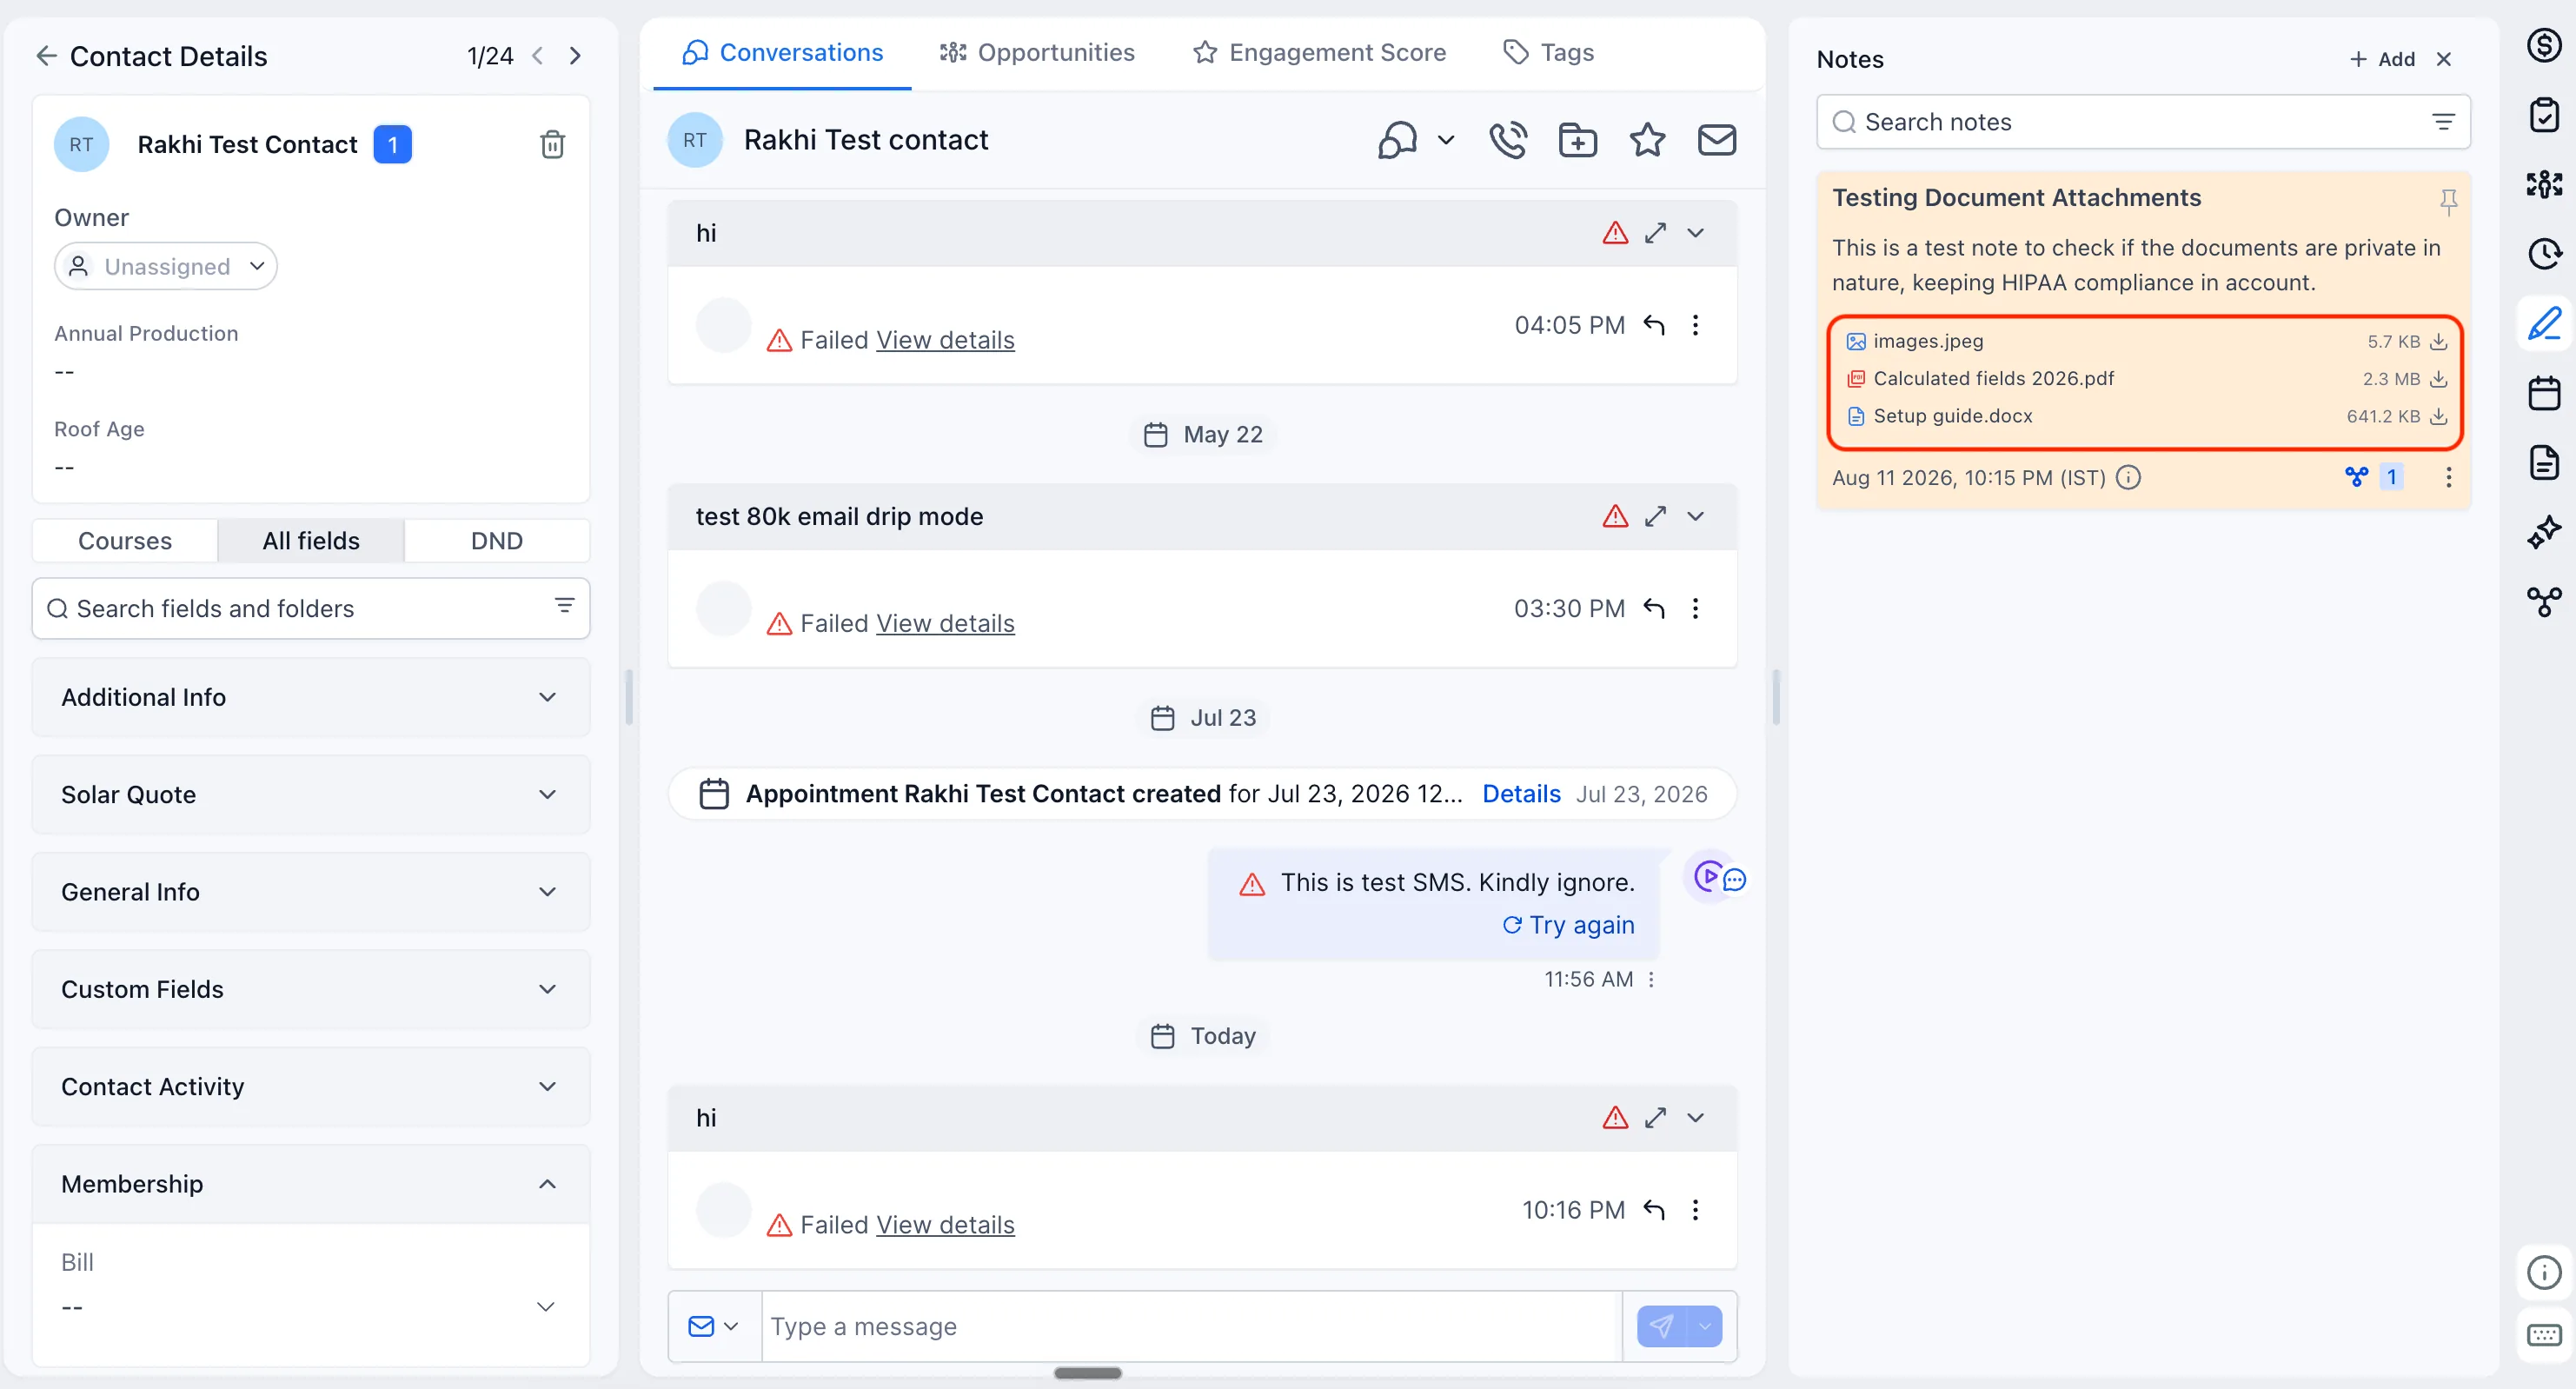
Task: View details of the failed 03:30 PM email
Action: [945, 623]
